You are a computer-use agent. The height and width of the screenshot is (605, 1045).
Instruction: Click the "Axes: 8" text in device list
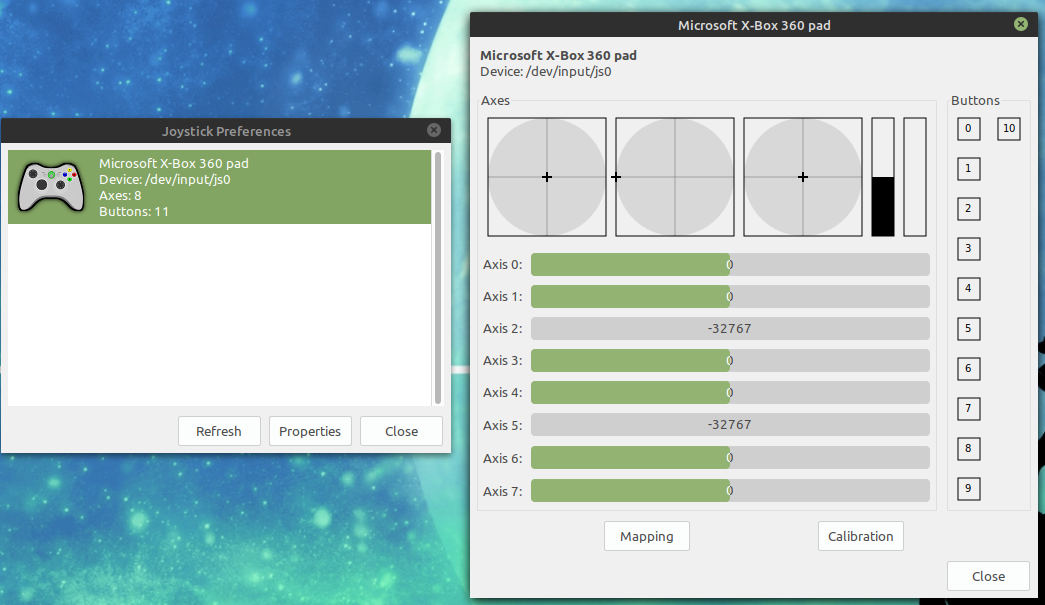[120, 195]
